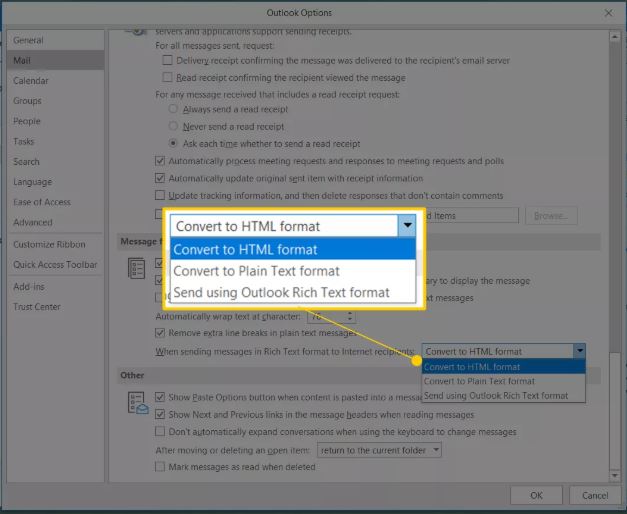Enable Read receipt confirmation checkbox
This screenshot has width=627, height=514.
point(167,77)
